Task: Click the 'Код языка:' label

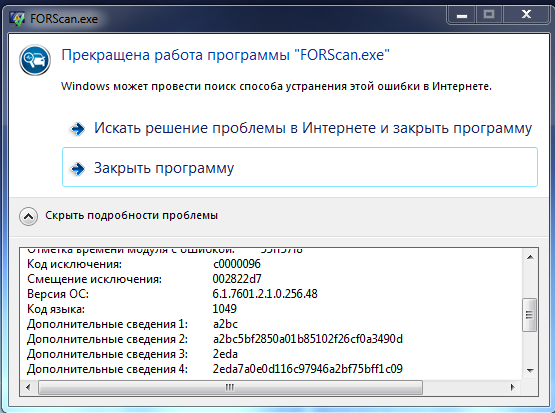Action: 56,309
